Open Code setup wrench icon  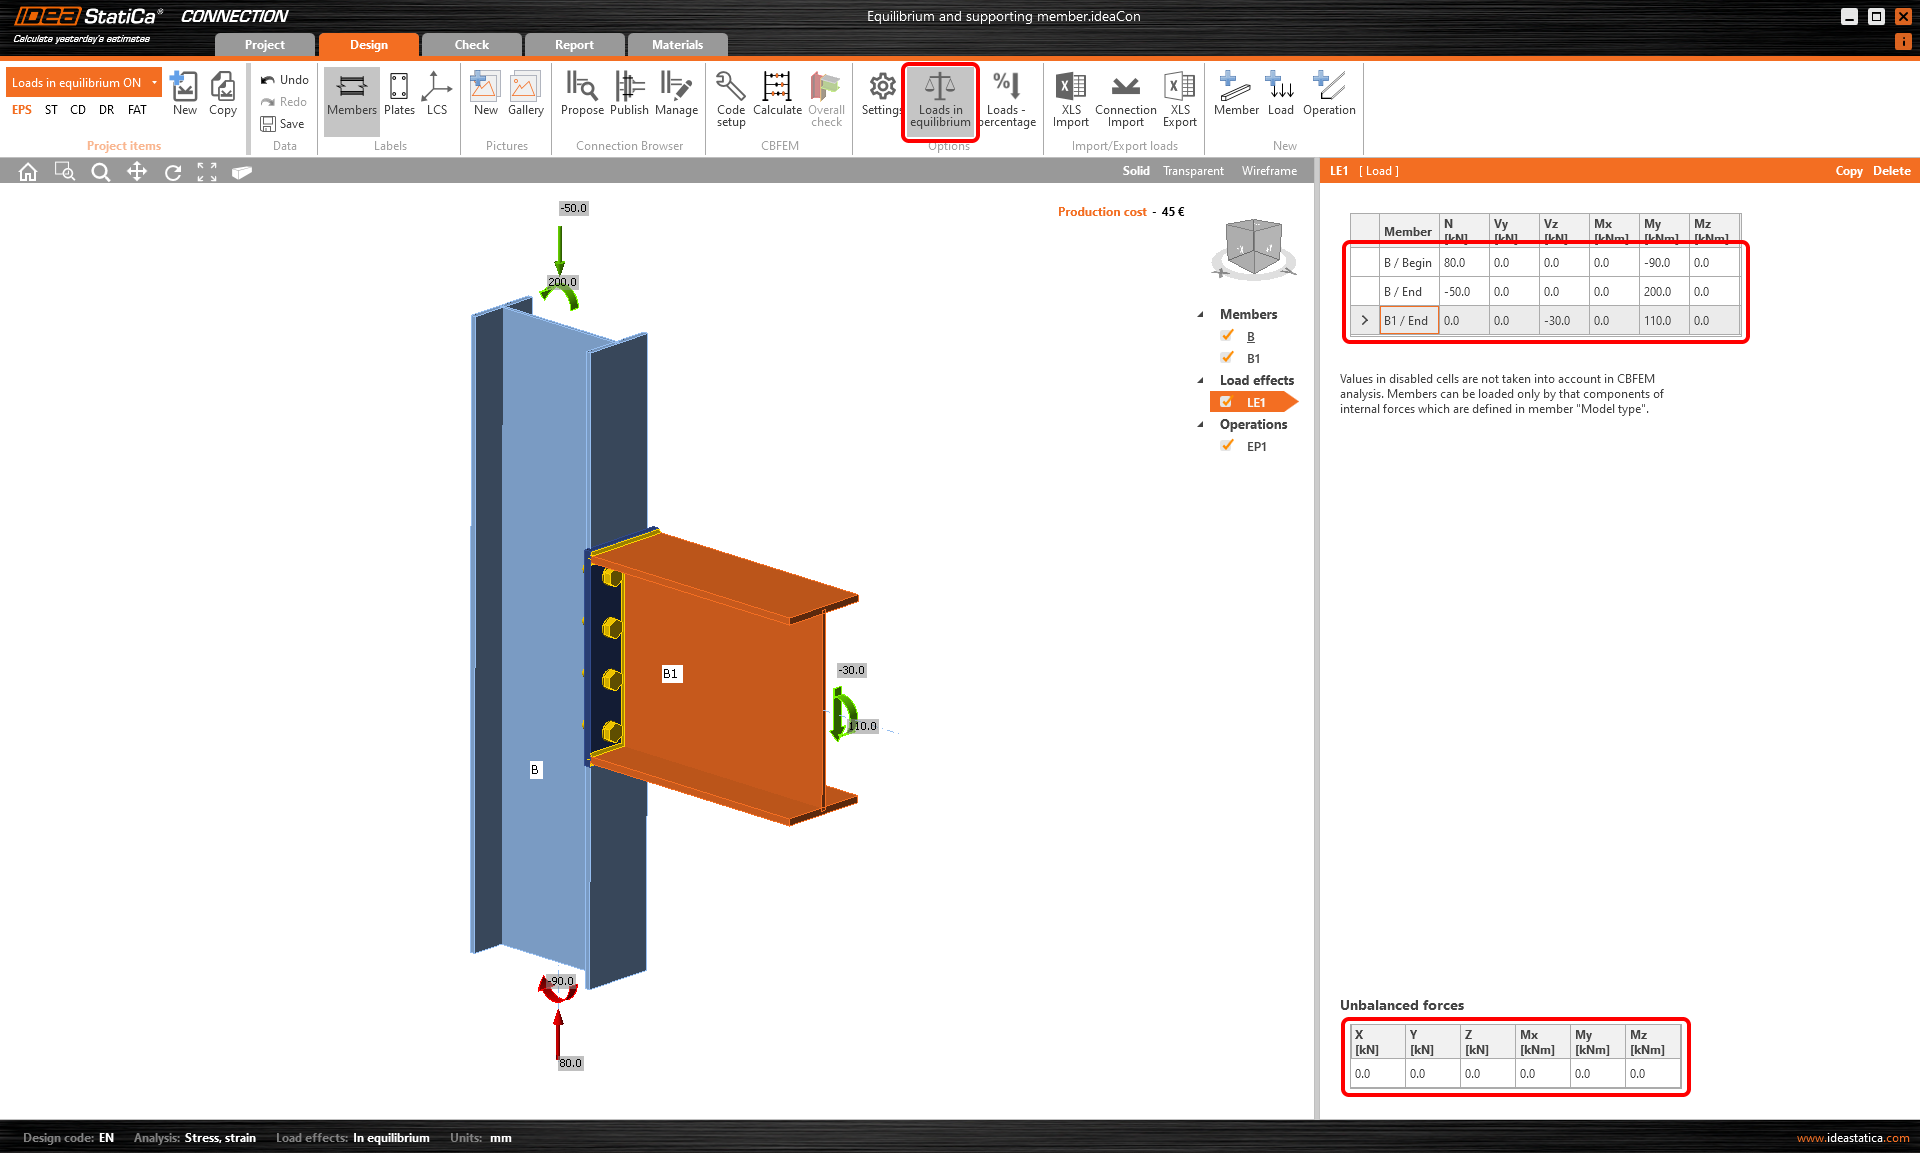click(x=730, y=88)
